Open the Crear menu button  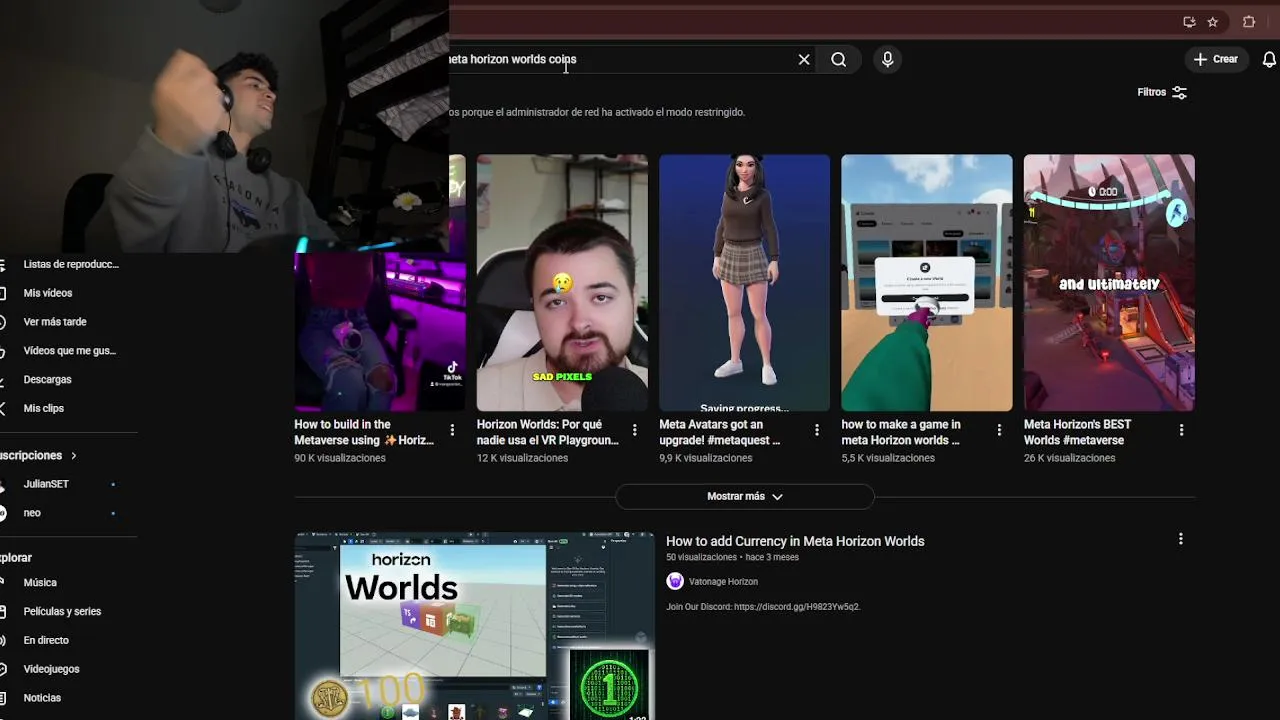1216,60
